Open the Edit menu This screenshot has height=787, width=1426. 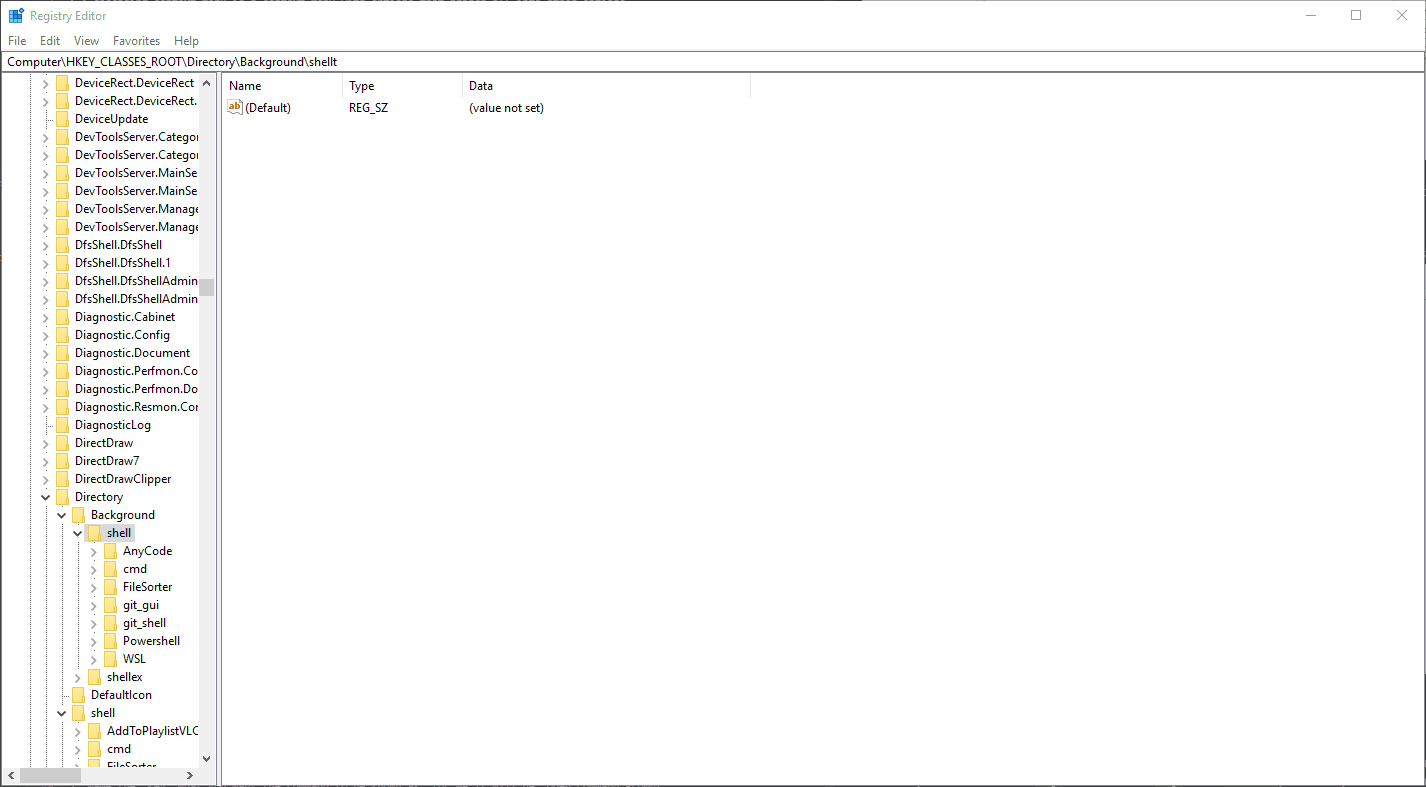pos(49,40)
